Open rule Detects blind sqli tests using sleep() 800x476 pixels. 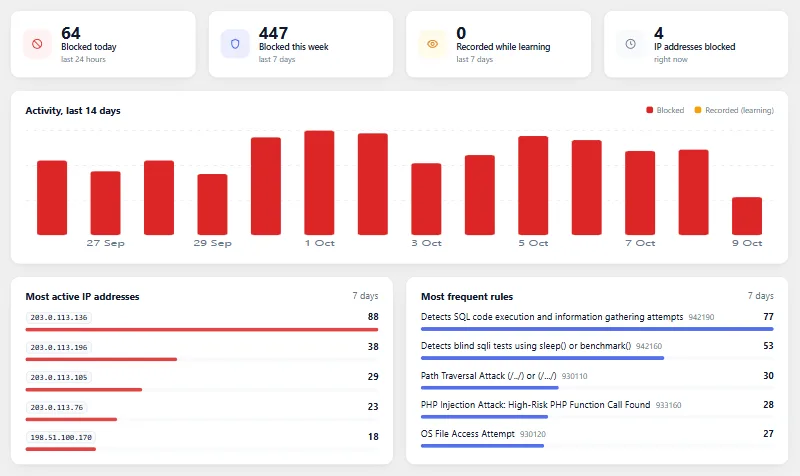tap(526, 346)
